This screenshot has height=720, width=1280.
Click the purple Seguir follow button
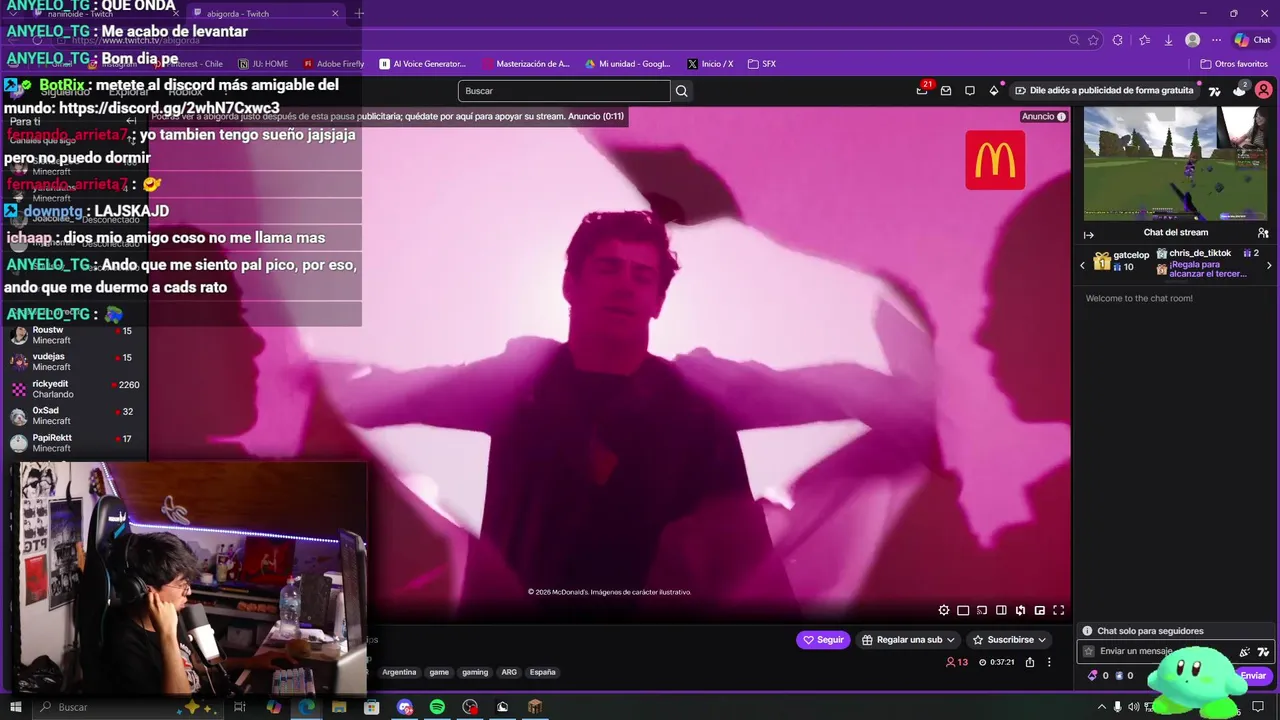tap(822, 640)
